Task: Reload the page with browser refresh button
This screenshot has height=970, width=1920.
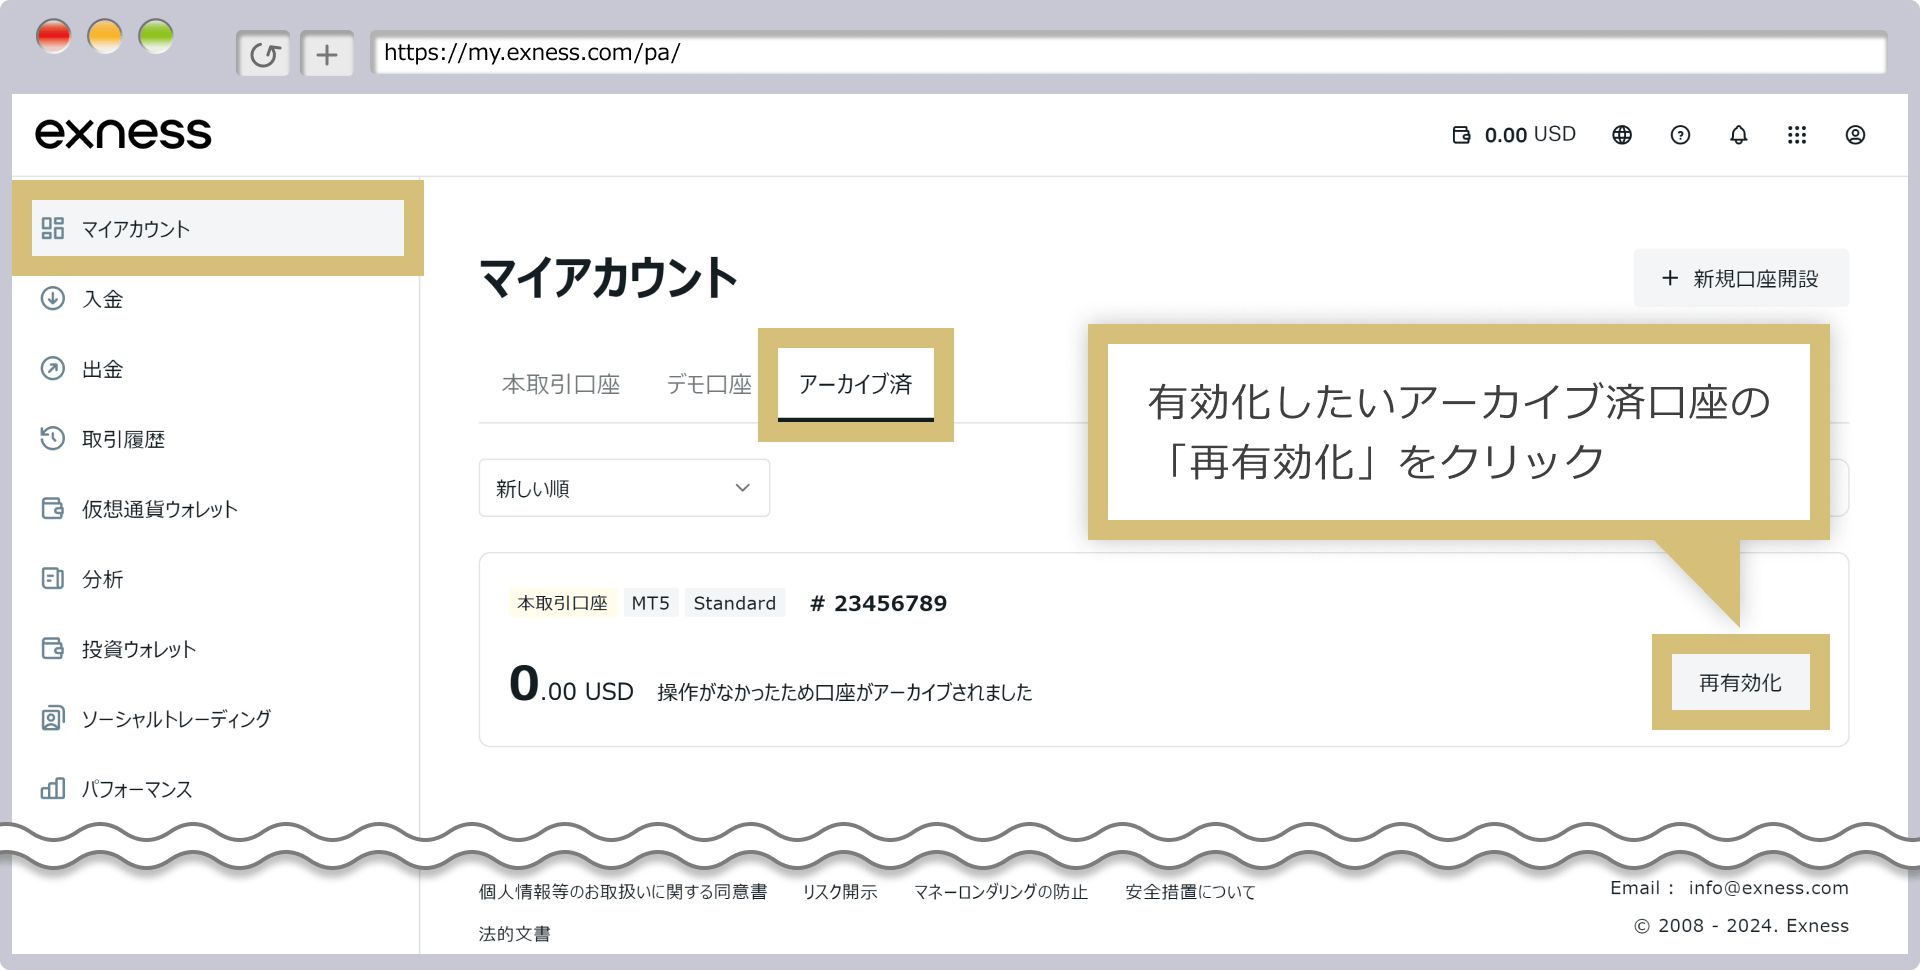Action: [264, 54]
